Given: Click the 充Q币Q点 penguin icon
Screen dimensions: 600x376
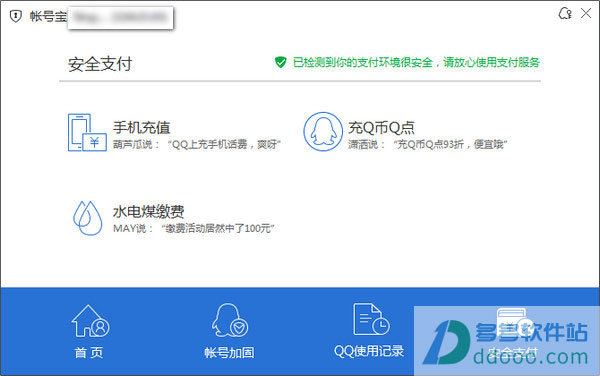Looking at the screenshot, I should (323, 132).
